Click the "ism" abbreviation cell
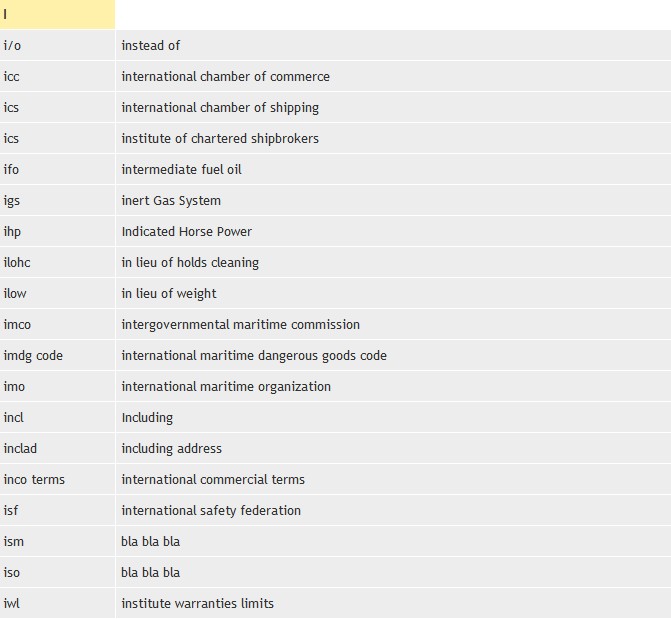The width and height of the screenshot is (671, 619). point(12,541)
